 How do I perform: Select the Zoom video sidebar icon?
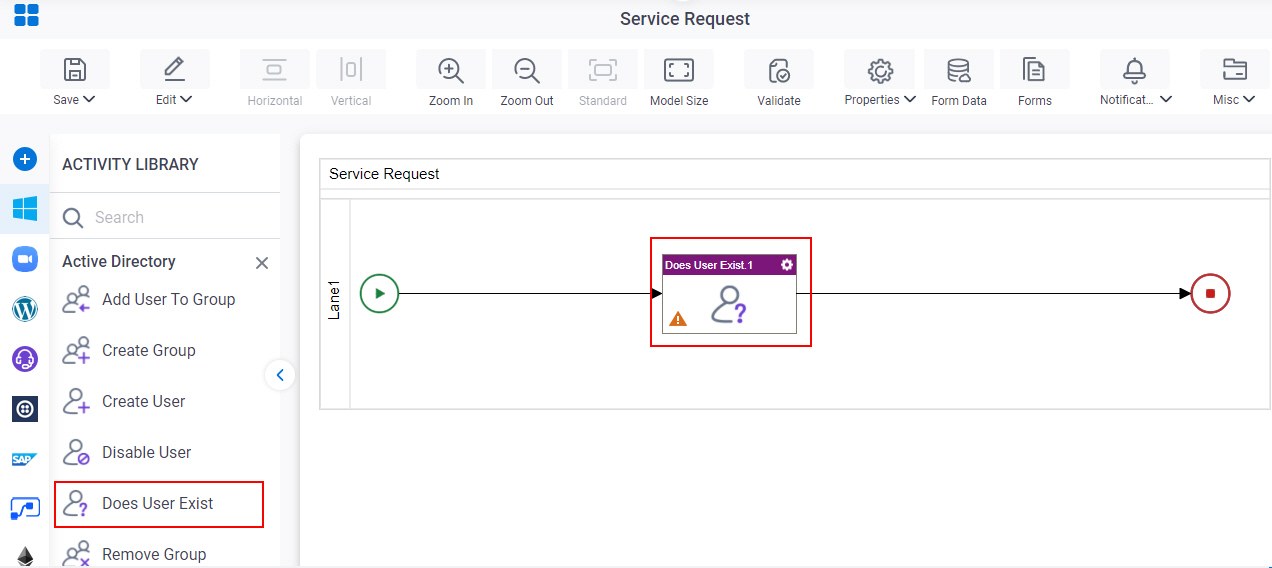(25, 259)
